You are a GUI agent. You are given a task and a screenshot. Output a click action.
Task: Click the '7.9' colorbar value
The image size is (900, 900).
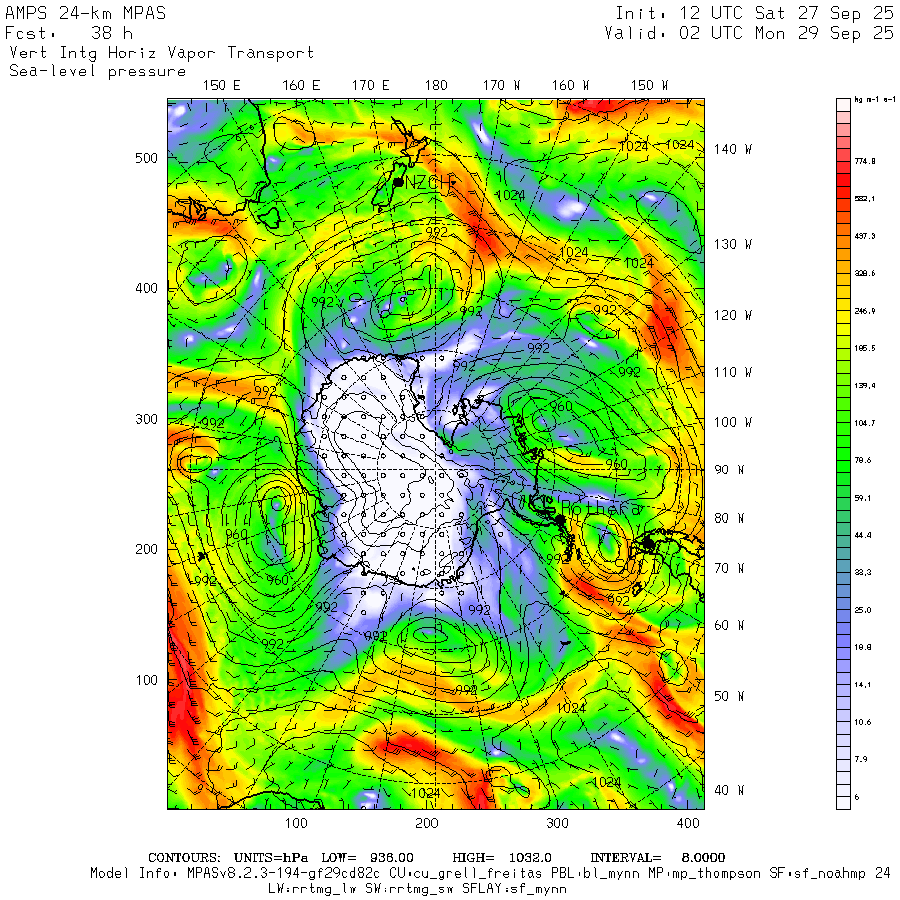point(860,759)
